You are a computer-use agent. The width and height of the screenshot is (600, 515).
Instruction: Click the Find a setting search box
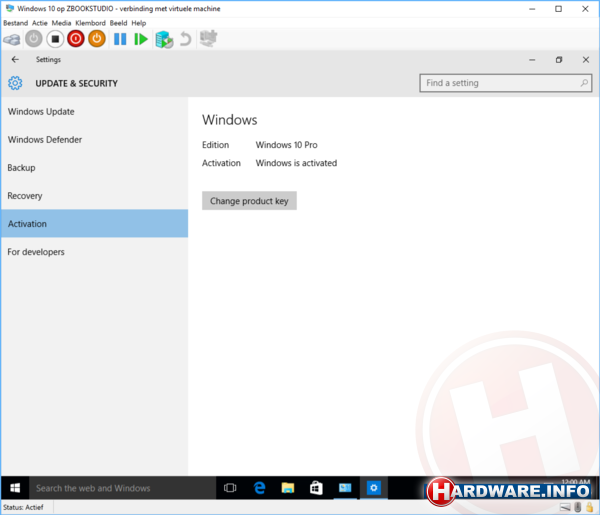(505, 83)
